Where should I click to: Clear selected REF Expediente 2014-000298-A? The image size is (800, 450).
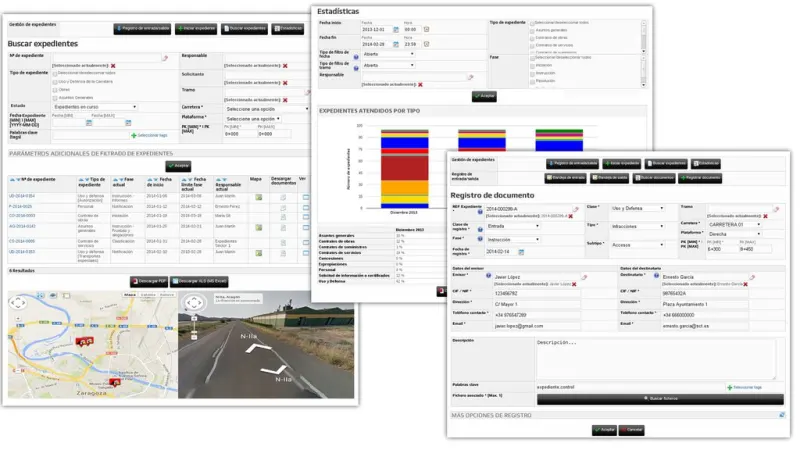coord(570,216)
